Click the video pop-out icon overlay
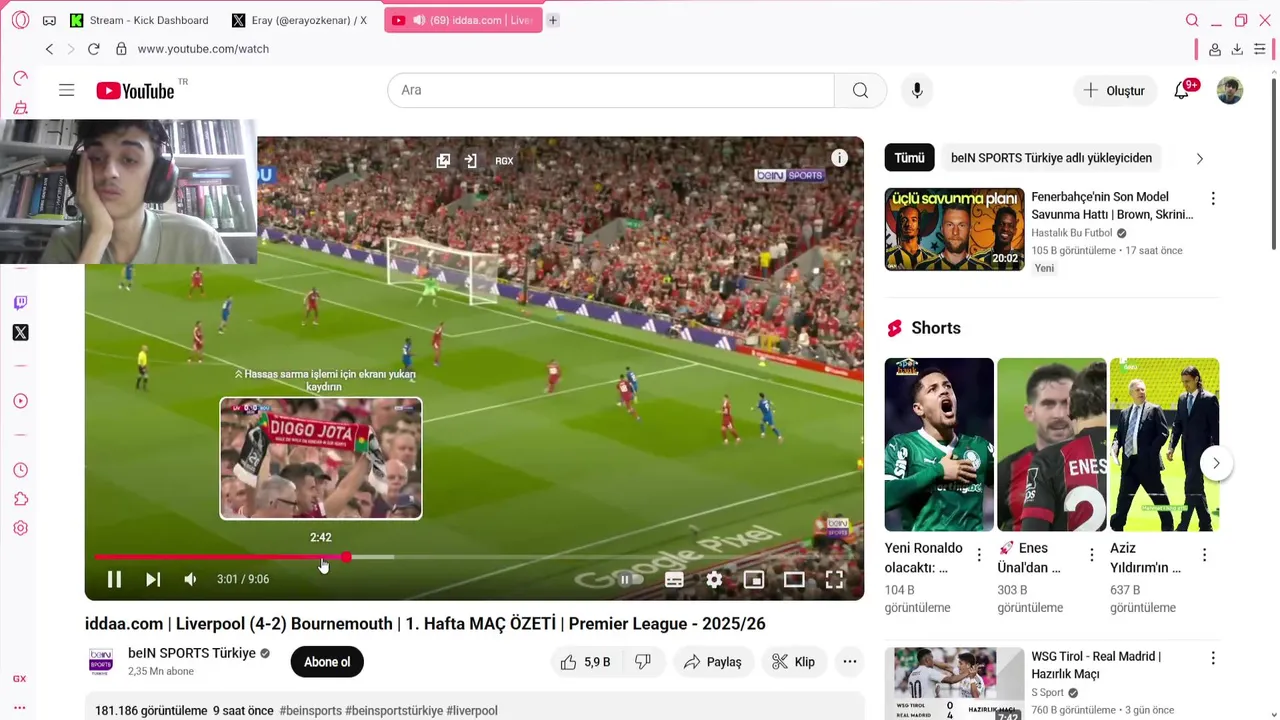 pos(443,160)
